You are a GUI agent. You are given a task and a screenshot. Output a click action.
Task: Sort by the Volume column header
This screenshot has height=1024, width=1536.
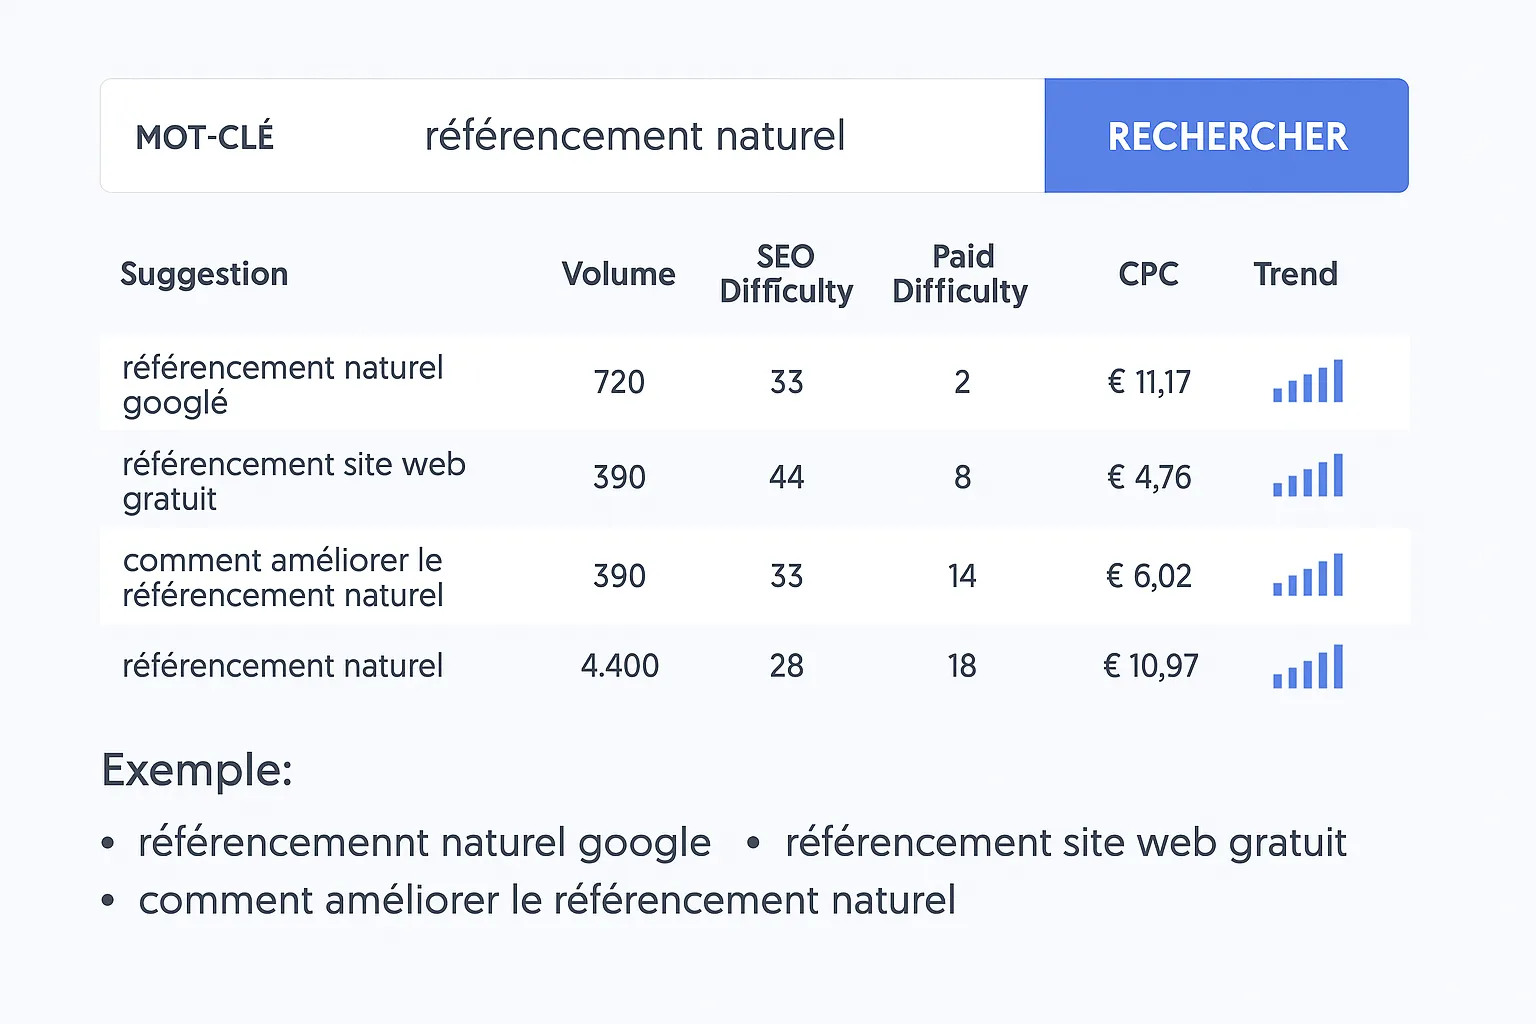point(618,274)
